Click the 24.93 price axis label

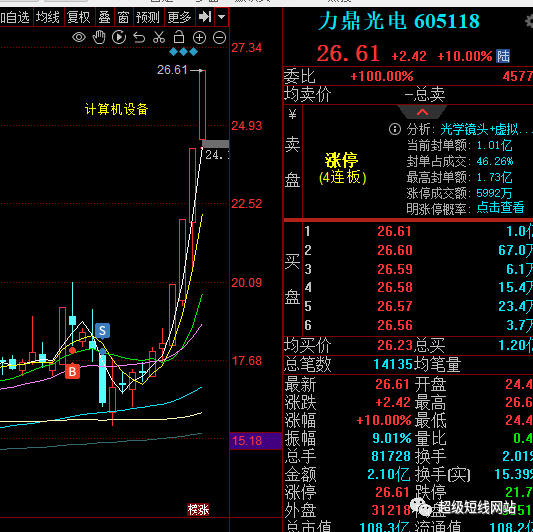(x=247, y=126)
